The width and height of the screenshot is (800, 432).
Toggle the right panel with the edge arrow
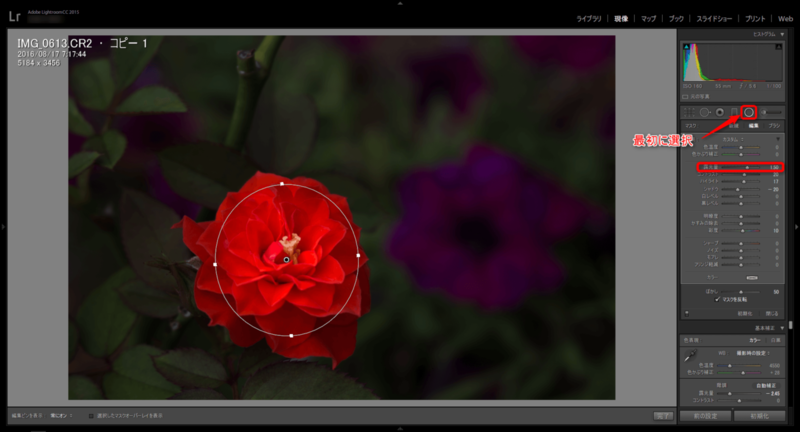click(796, 226)
